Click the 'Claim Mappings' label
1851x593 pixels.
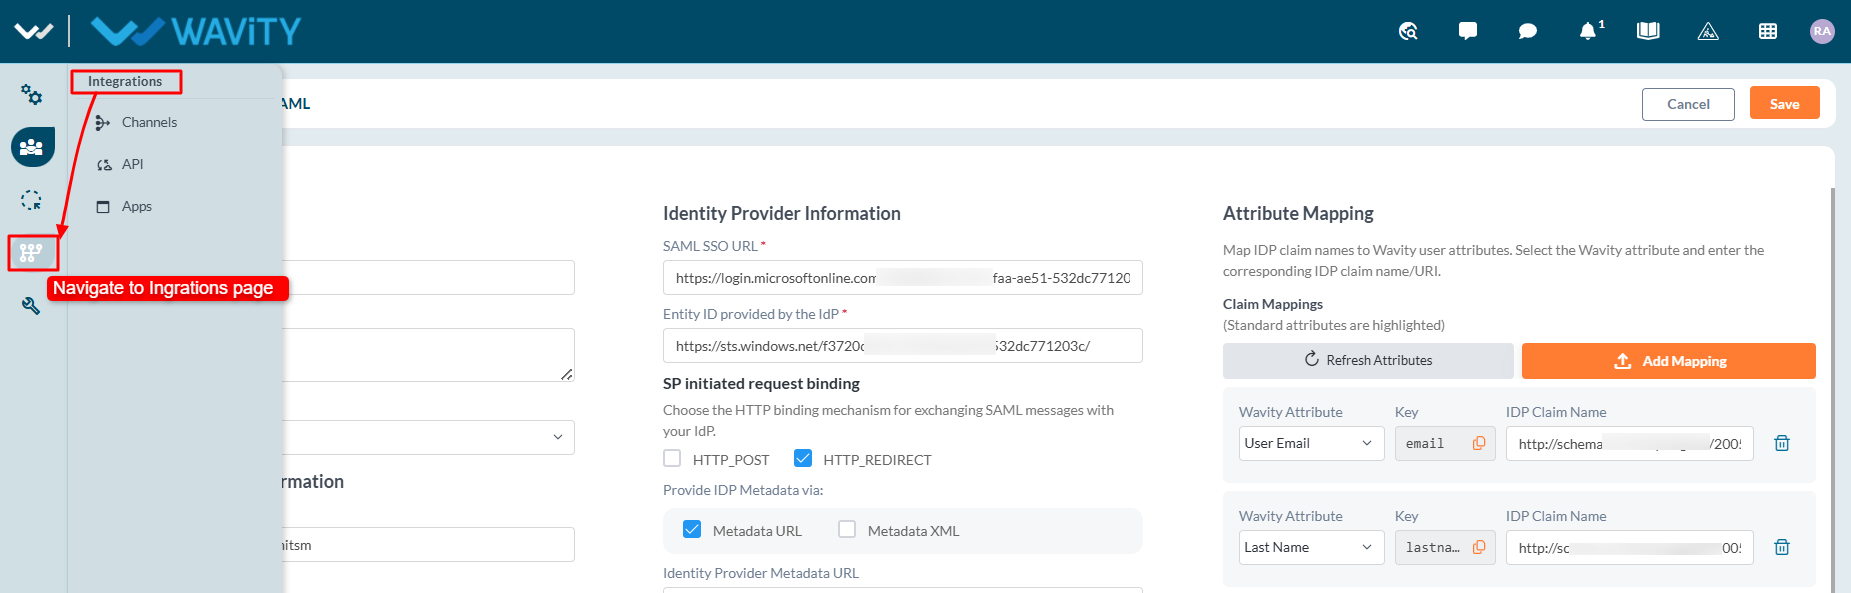tap(1273, 304)
